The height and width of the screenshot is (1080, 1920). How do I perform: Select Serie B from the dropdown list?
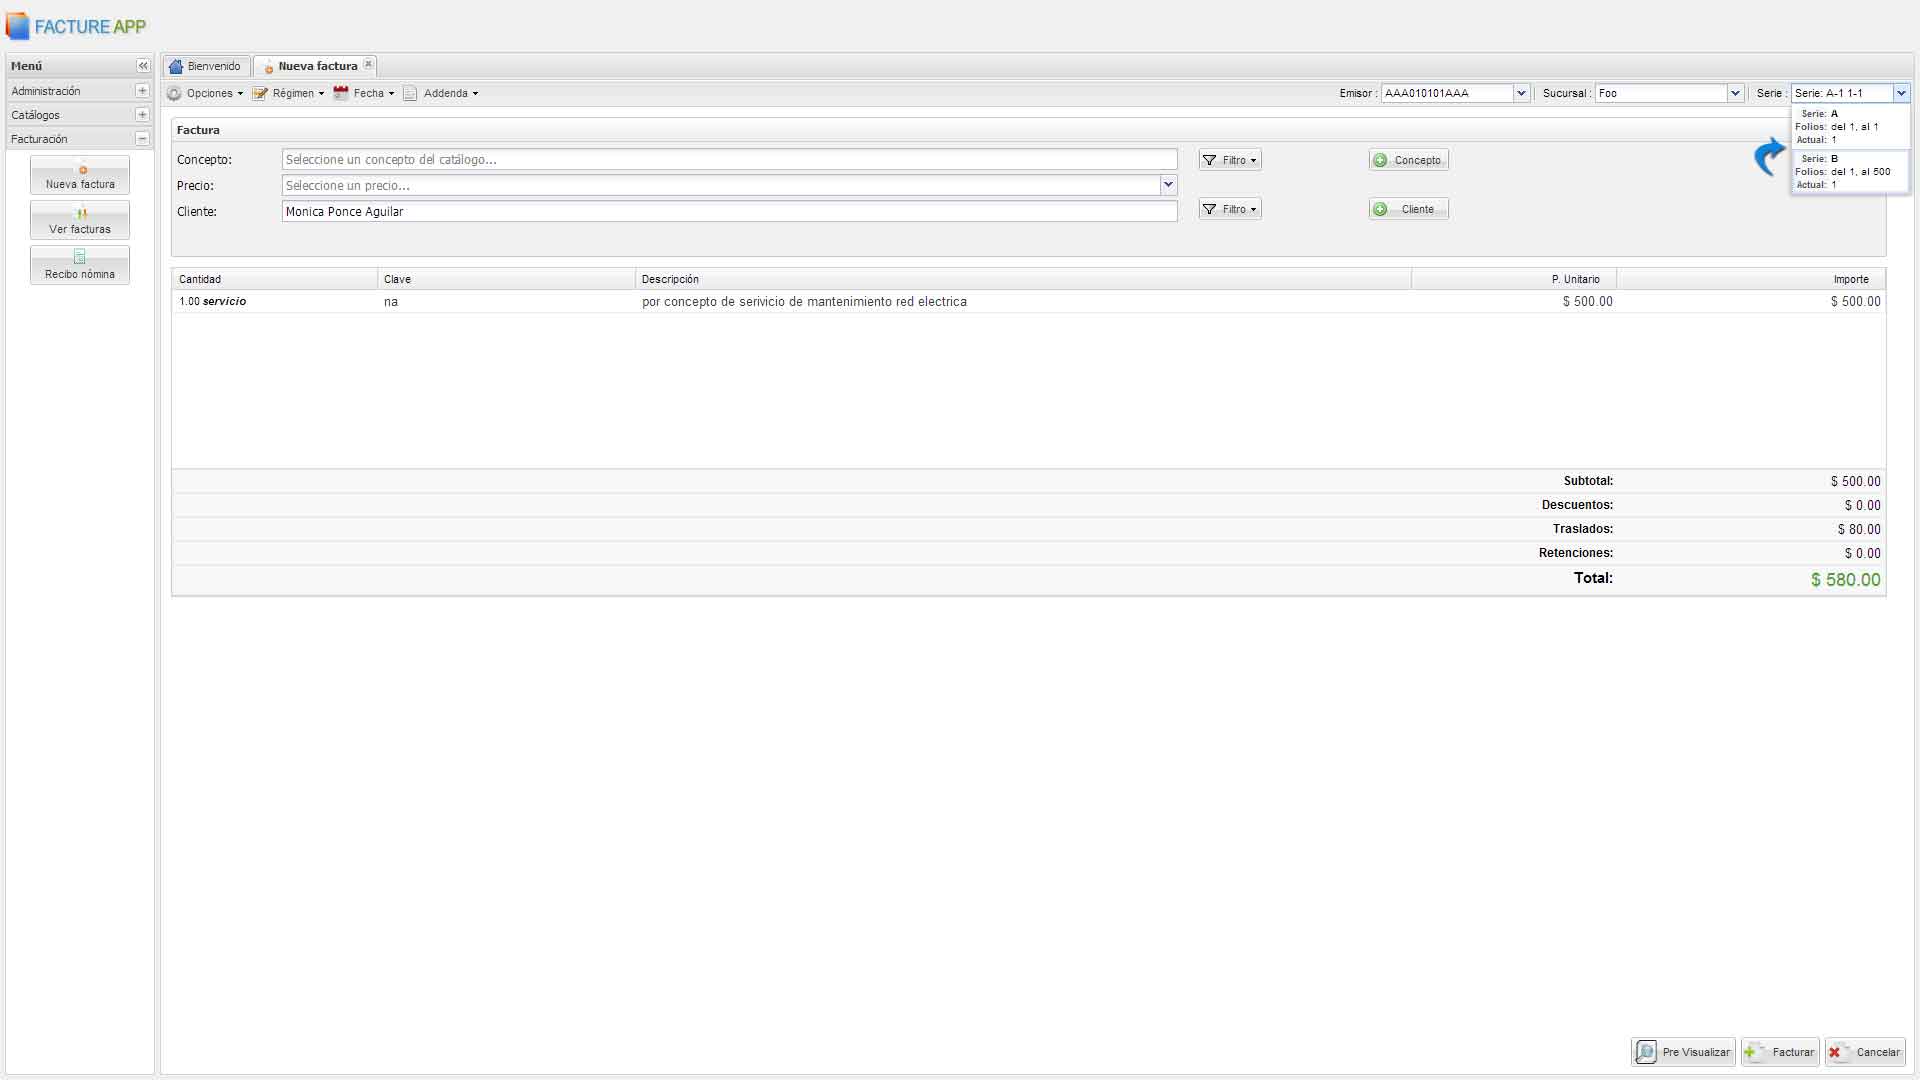point(1848,171)
